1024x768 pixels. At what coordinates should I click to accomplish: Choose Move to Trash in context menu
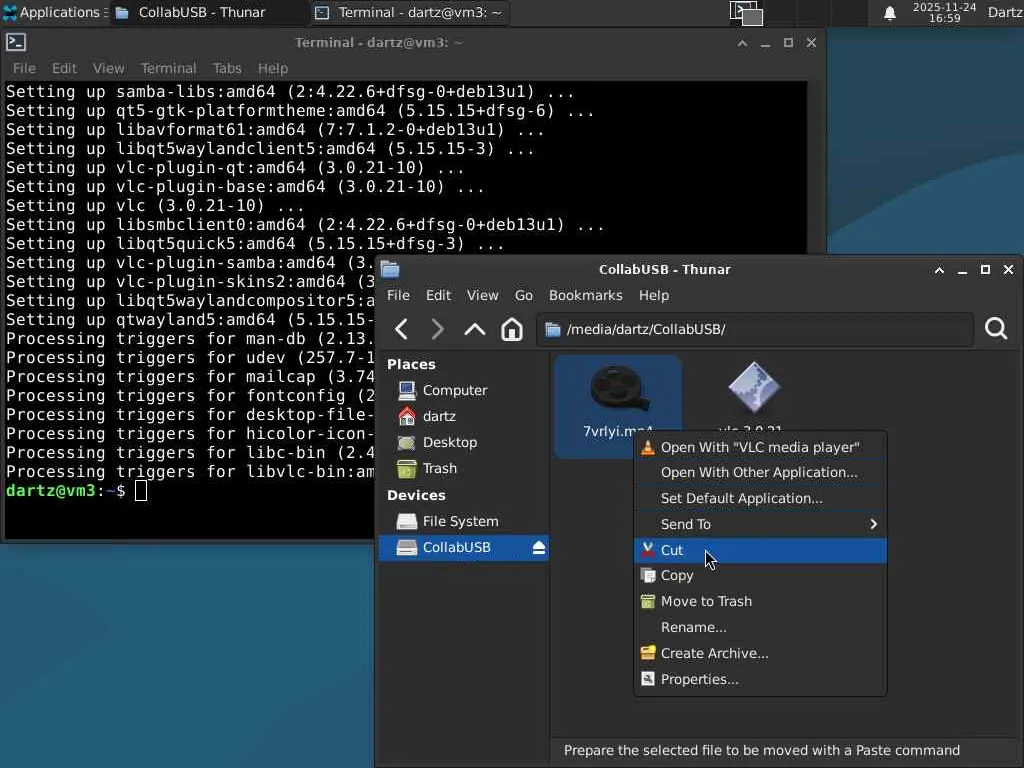(x=760, y=601)
